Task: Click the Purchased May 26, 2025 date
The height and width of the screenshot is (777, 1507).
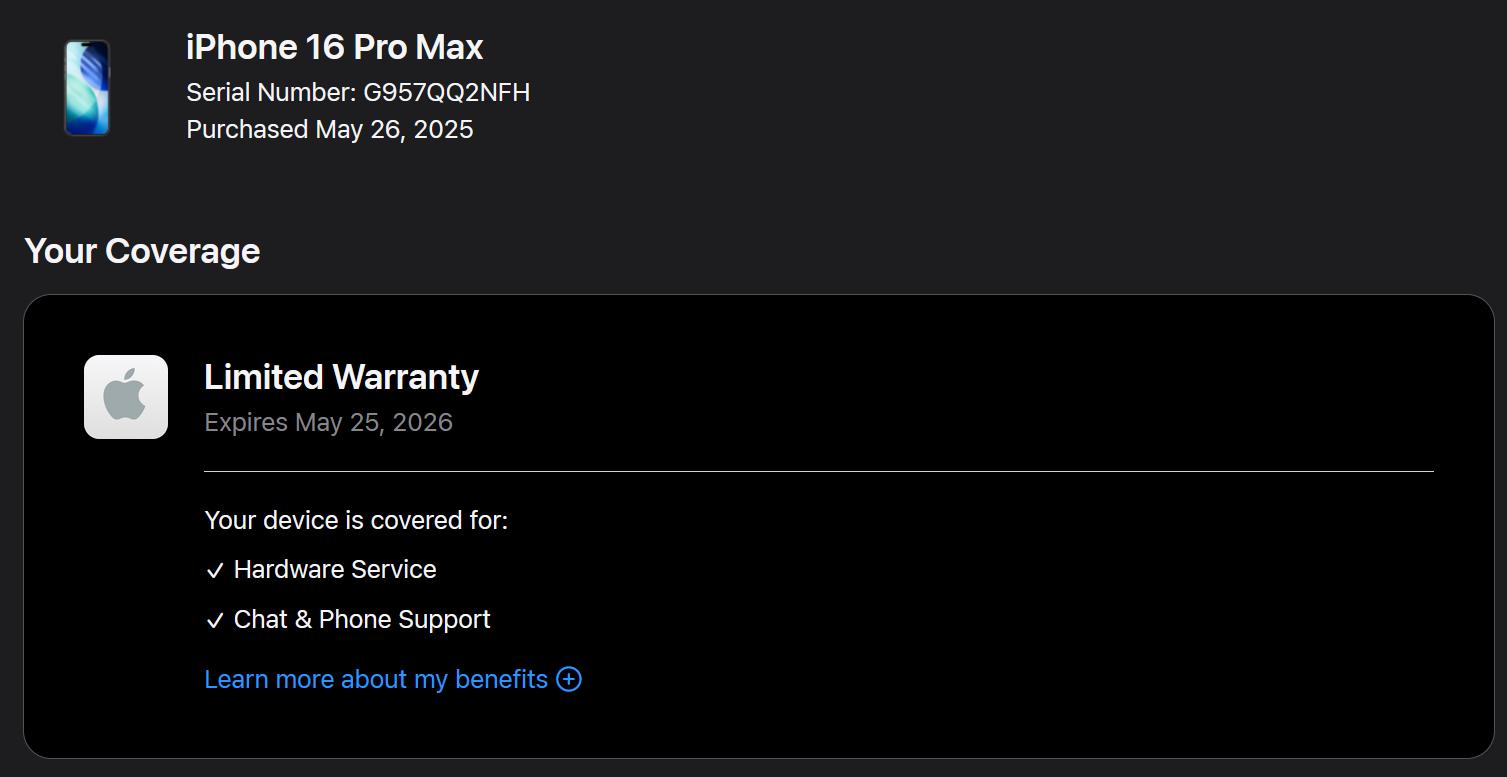Action: (394, 130)
